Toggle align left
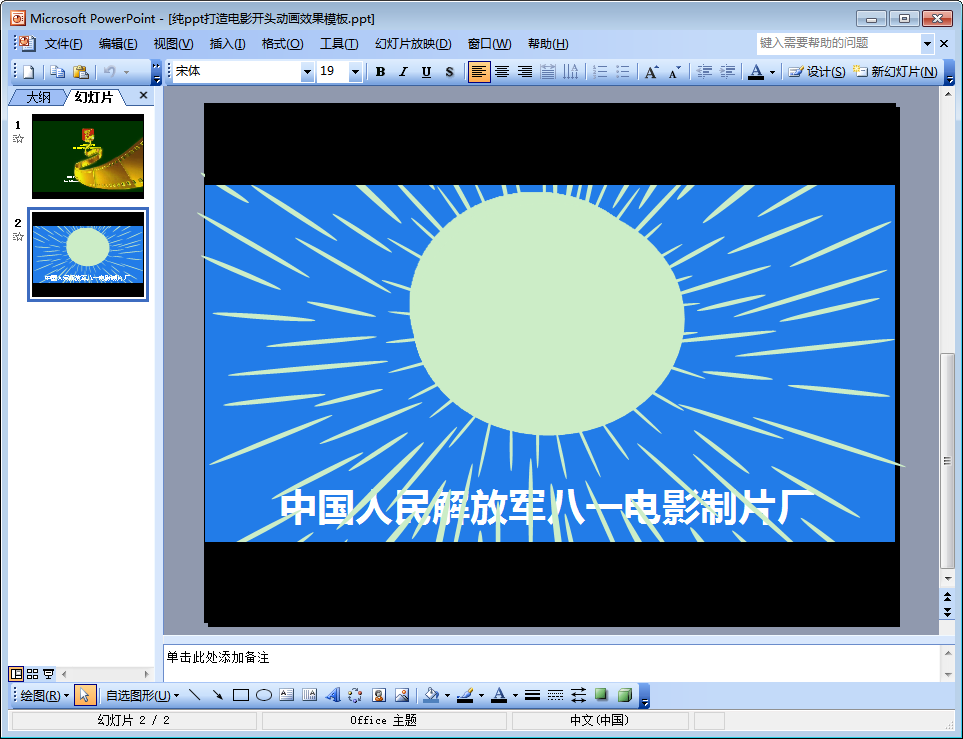Image resolution: width=963 pixels, height=739 pixels. click(x=479, y=72)
